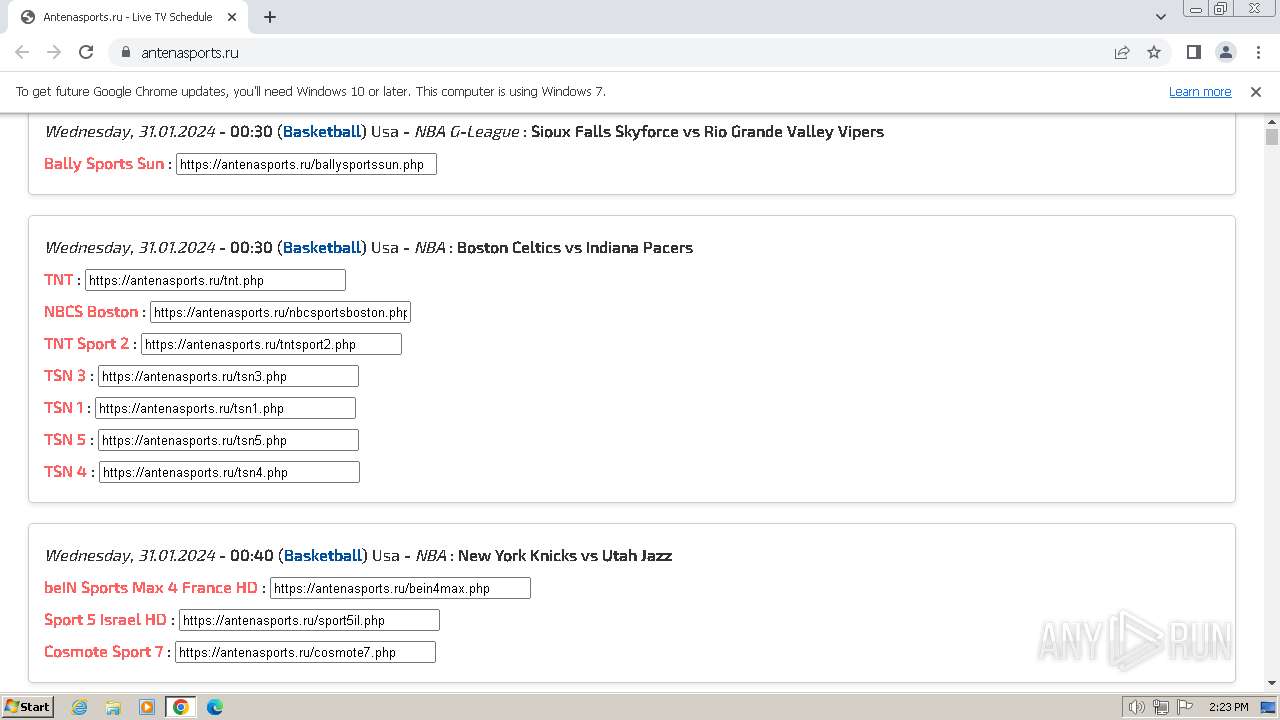The width and height of the screenshot is (1280, 720).
Task: Open the Learn more link
Action: (x=1200, y=91)
